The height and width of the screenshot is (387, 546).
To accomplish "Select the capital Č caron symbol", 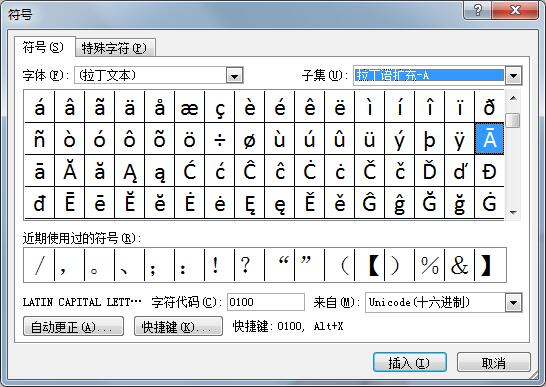I will [369, 171].
